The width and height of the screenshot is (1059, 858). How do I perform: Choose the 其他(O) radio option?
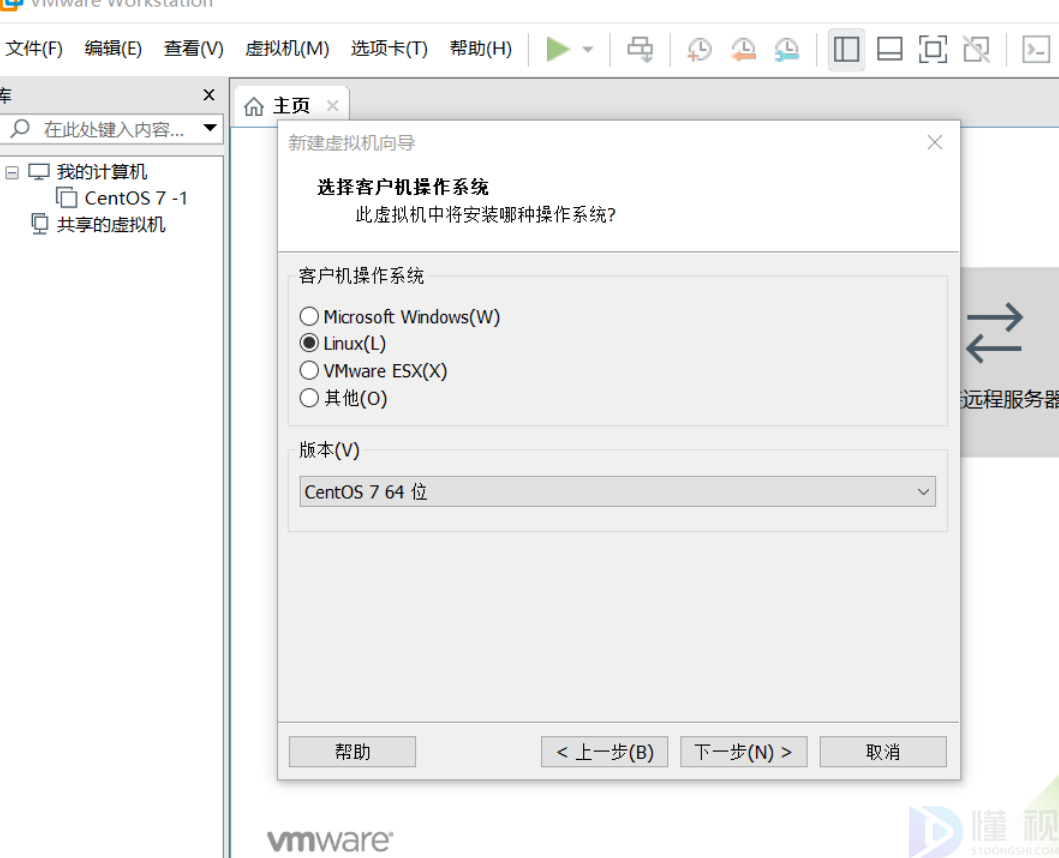(310, 398)
